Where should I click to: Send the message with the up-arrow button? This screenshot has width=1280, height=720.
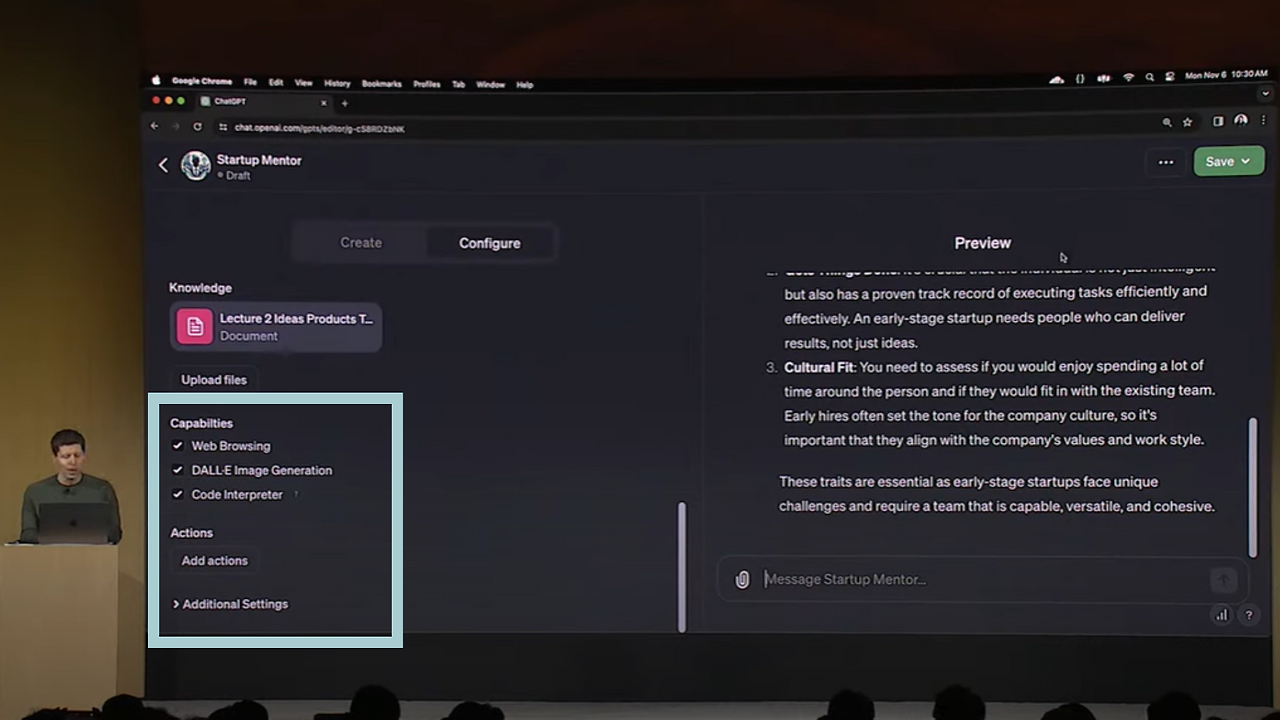[x=1223, y=580]
